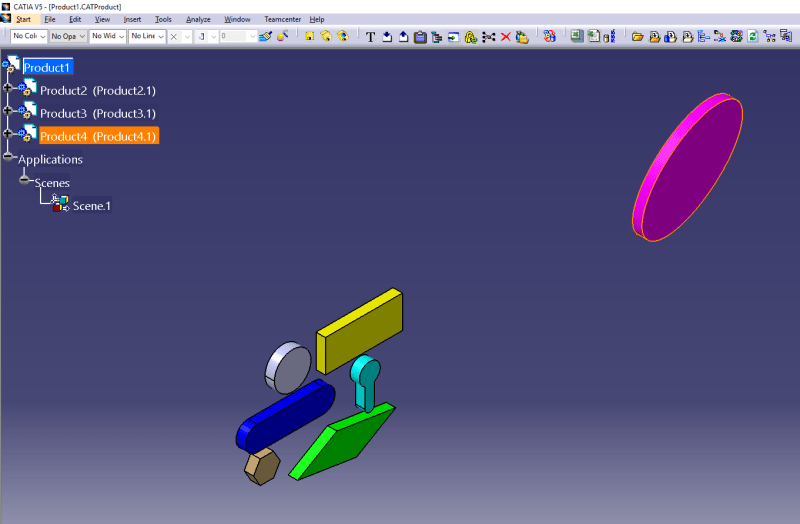Open the Window menu
The width and height of the screenshot is (800, 524).
237,19
